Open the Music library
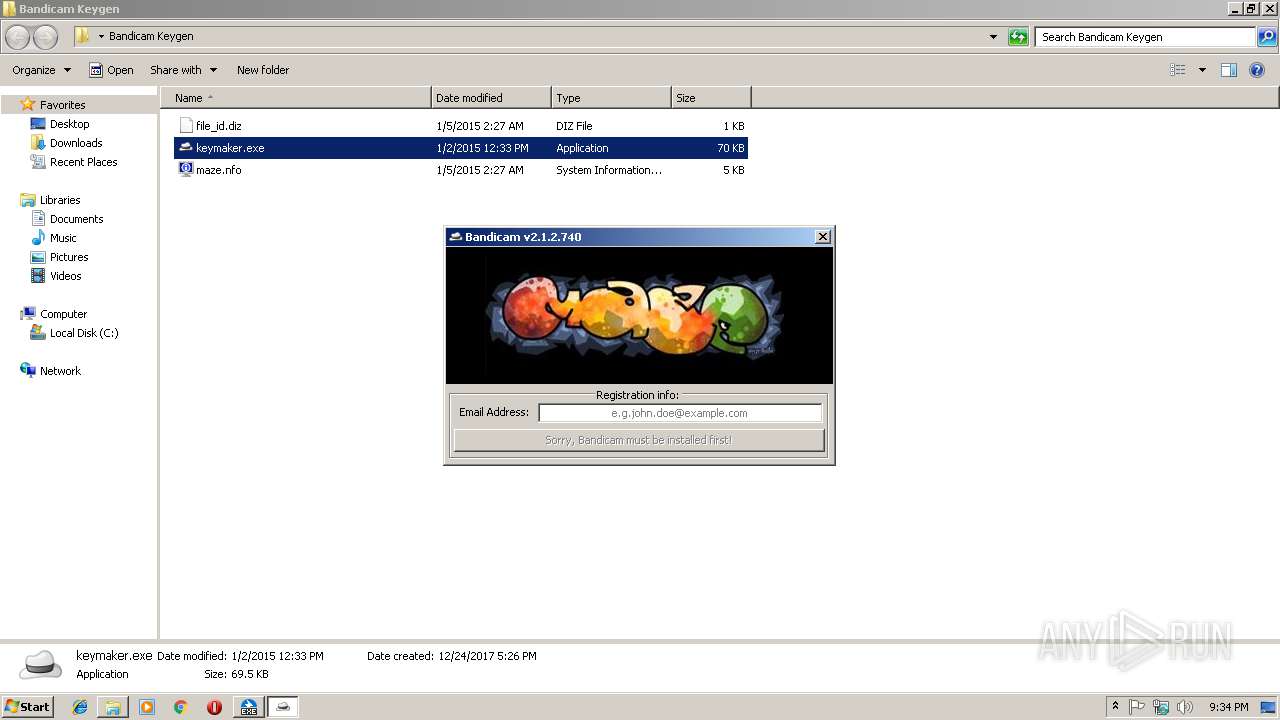This screenshot has height=720, width=1280. [x=63, y=238]
